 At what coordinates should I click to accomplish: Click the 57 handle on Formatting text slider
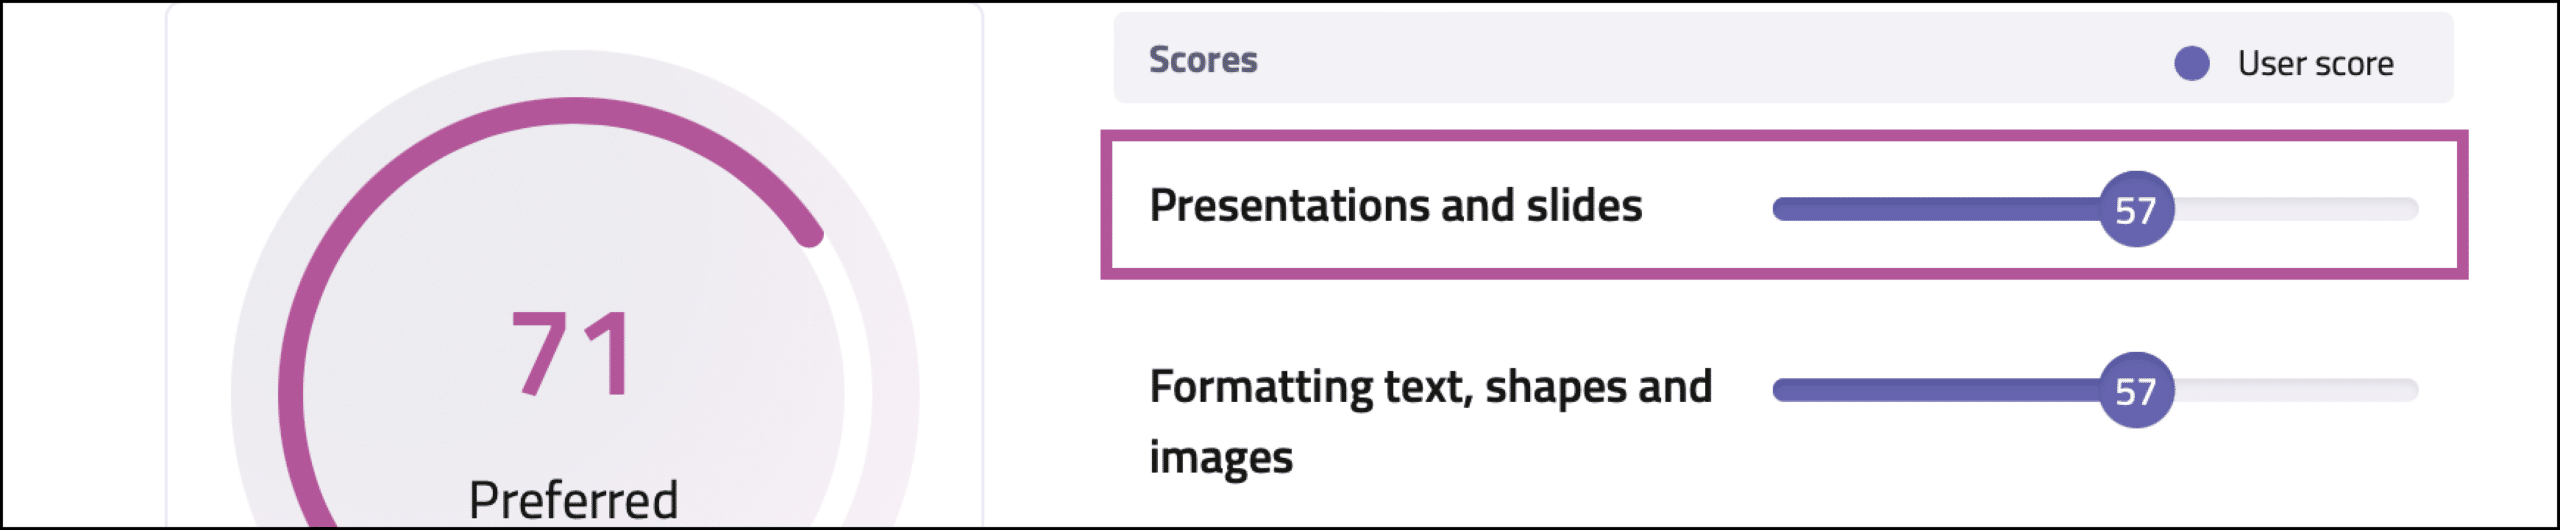point(2136,390)
